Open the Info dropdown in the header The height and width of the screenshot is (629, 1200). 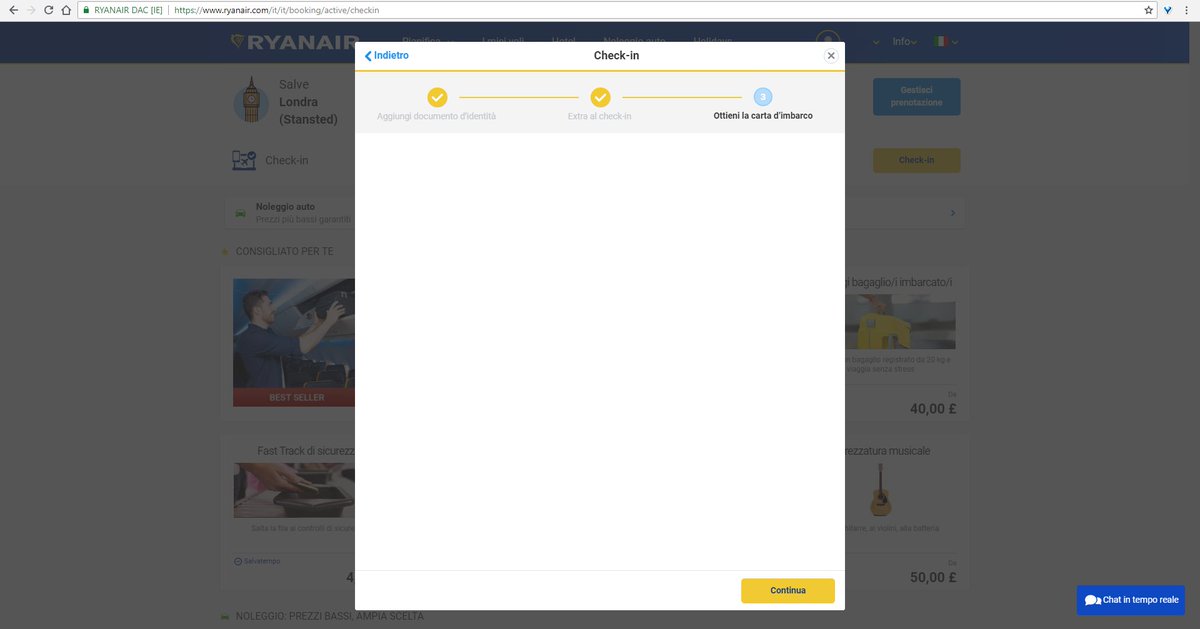905,42
